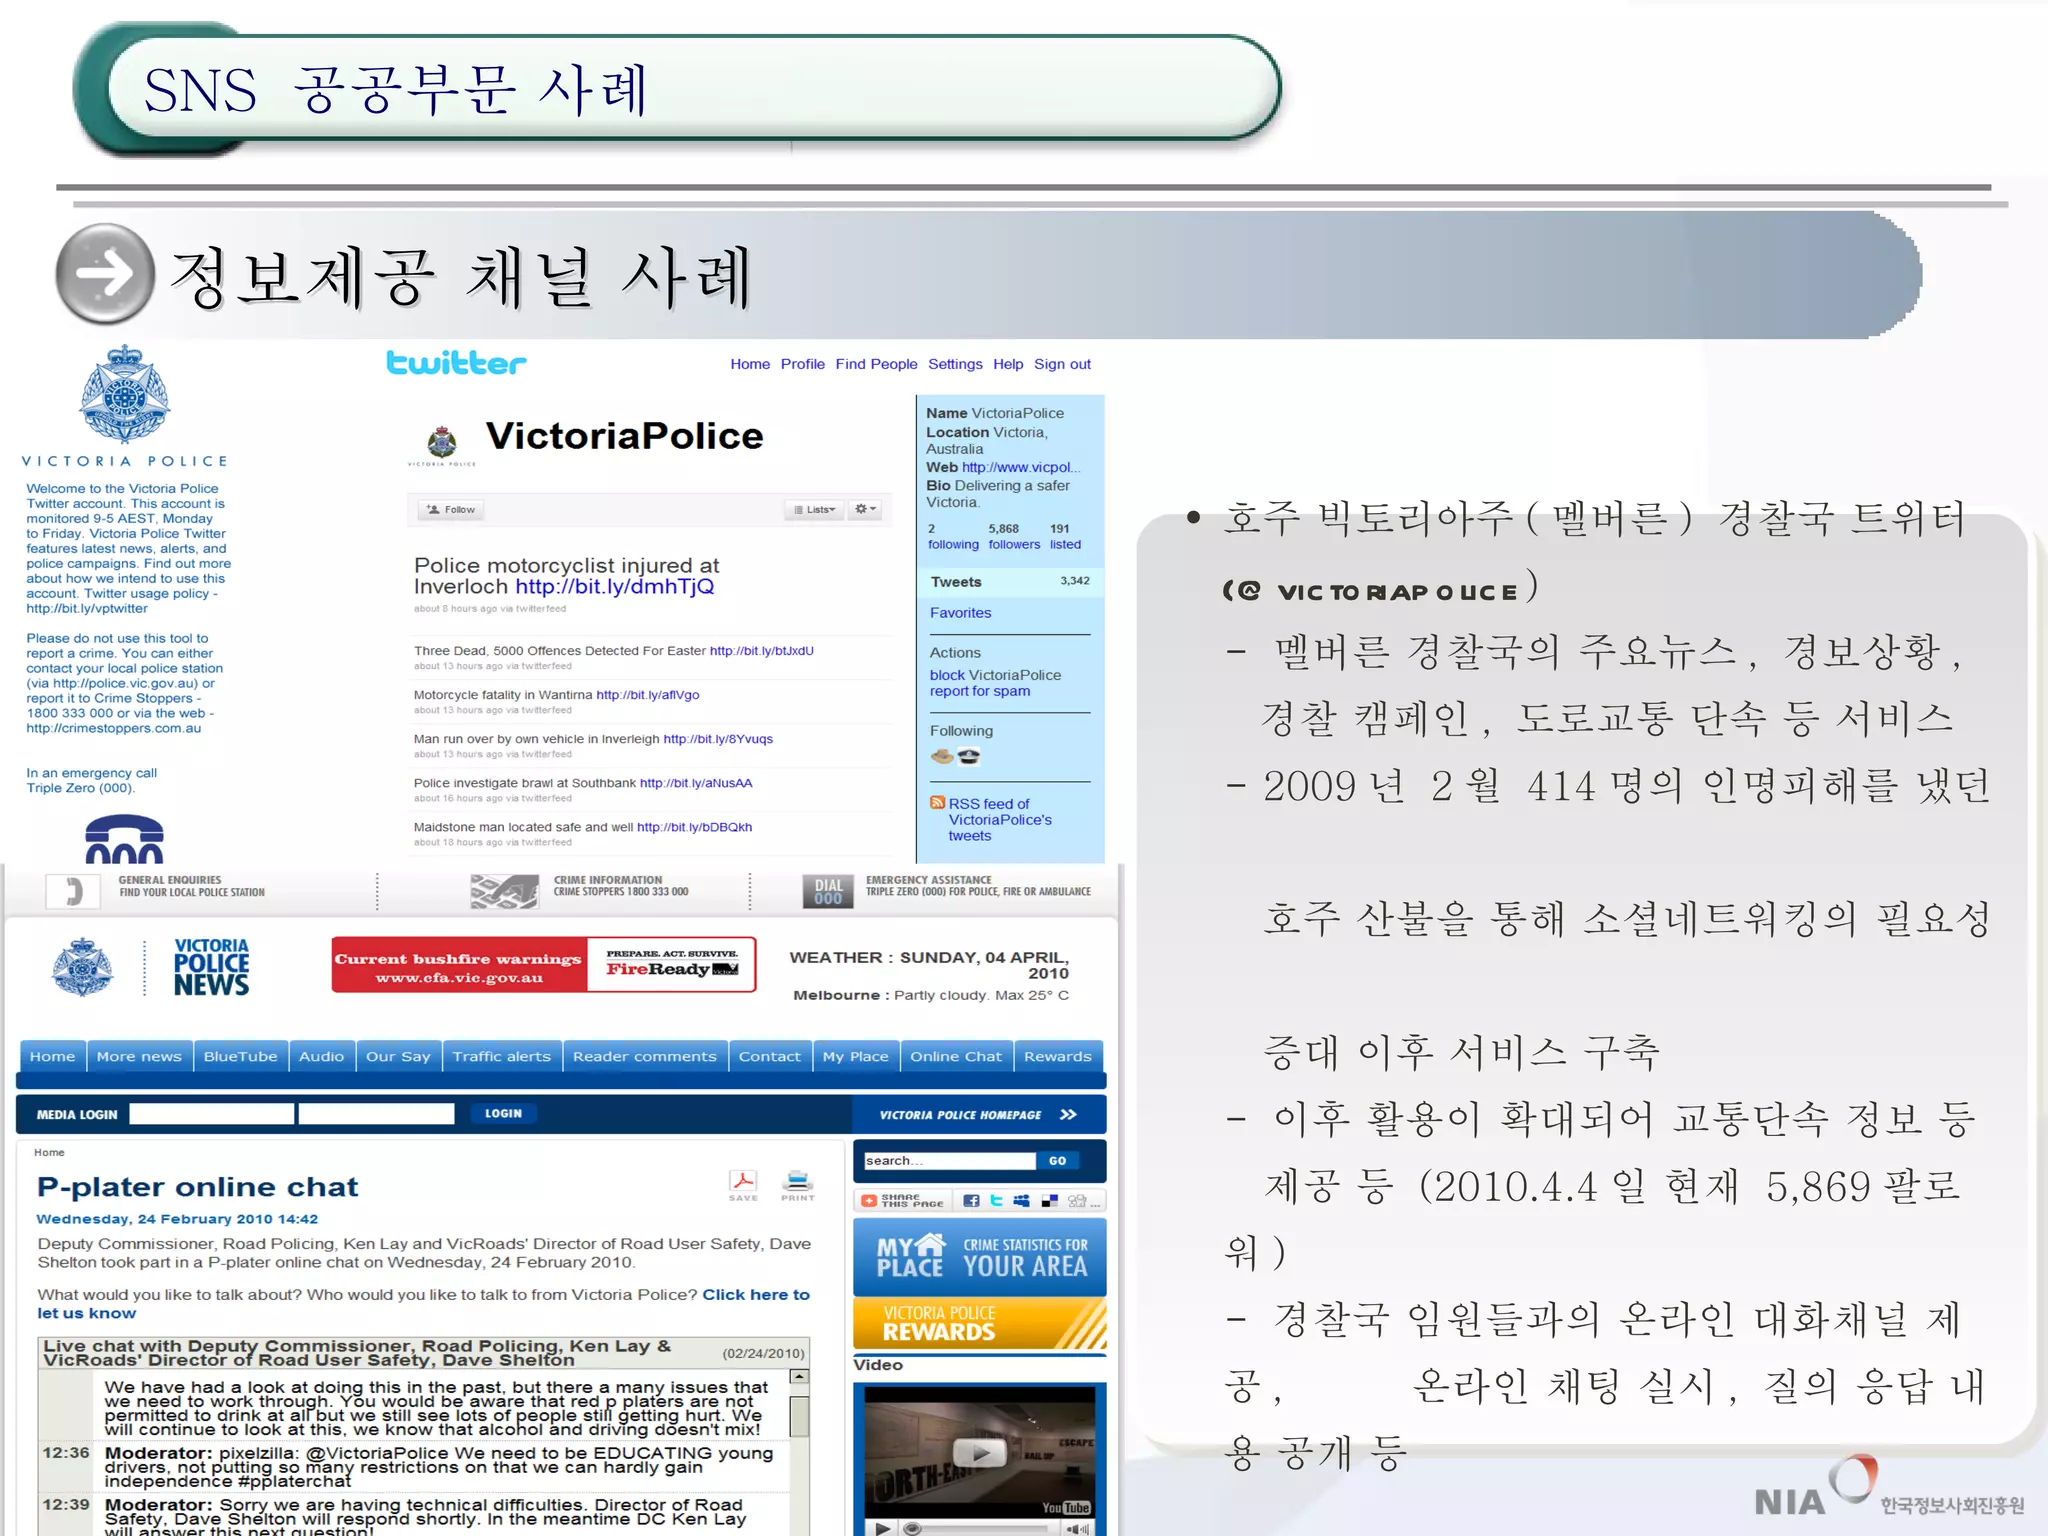Click the Follow button

click(451, 510)
